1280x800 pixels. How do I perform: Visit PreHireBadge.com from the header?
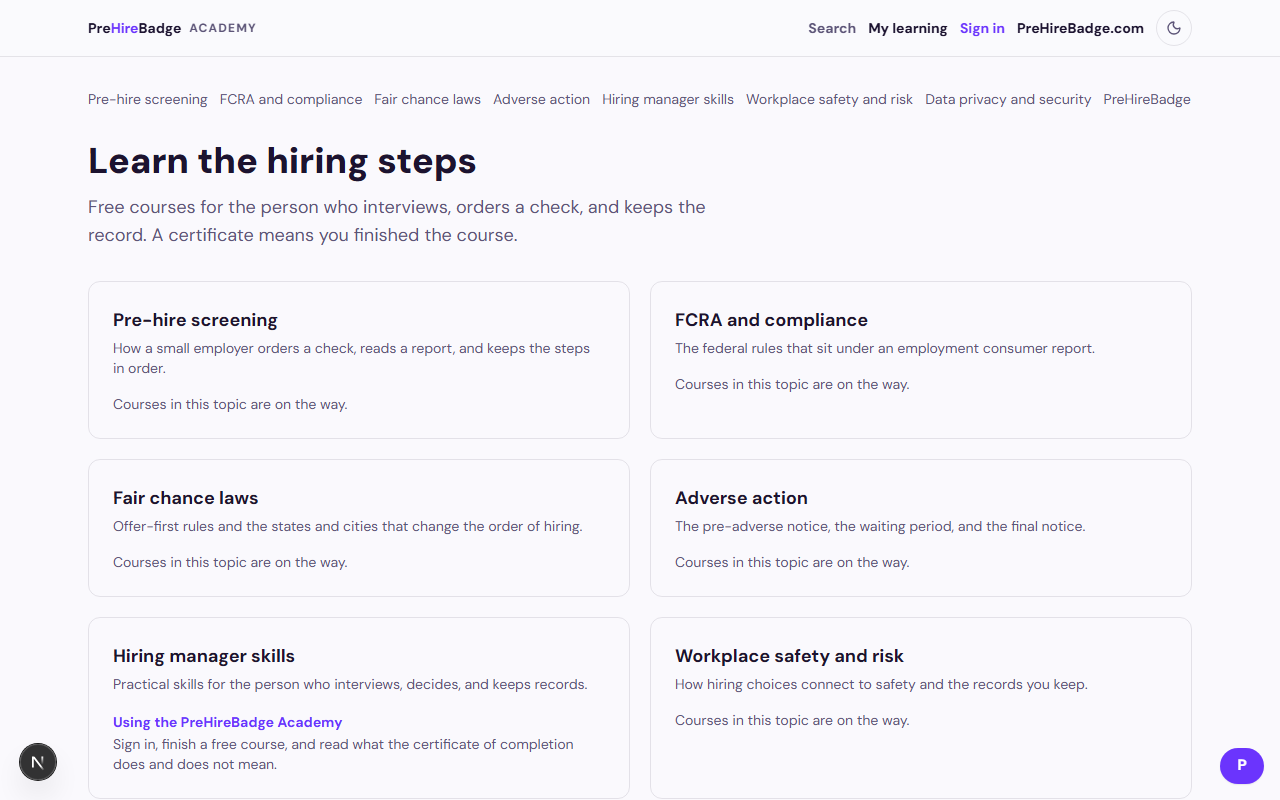(x=1080, y=28)
